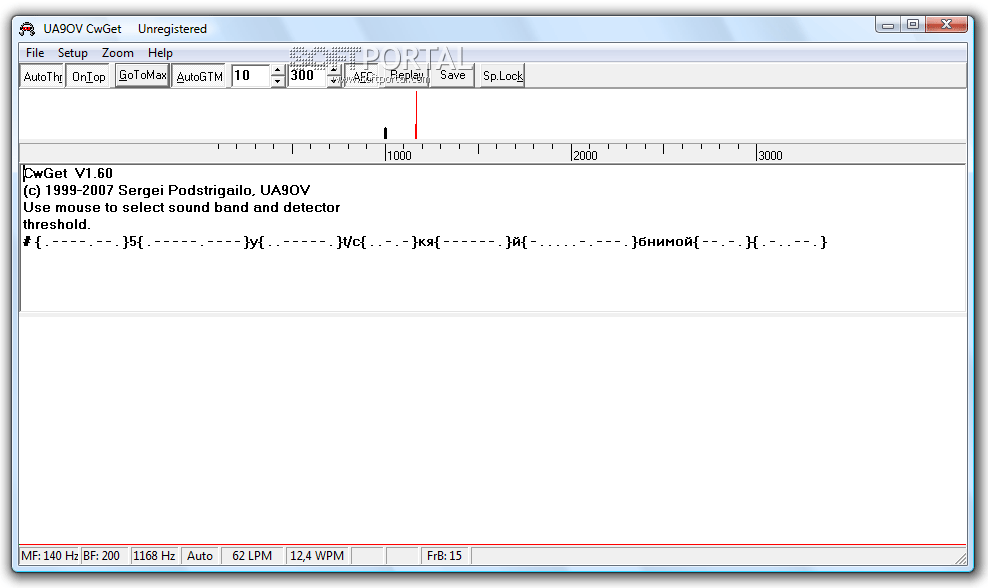Click the 3000 mark on frequency scale
This screenshot has width=988, height=588.
pos(769,156)
